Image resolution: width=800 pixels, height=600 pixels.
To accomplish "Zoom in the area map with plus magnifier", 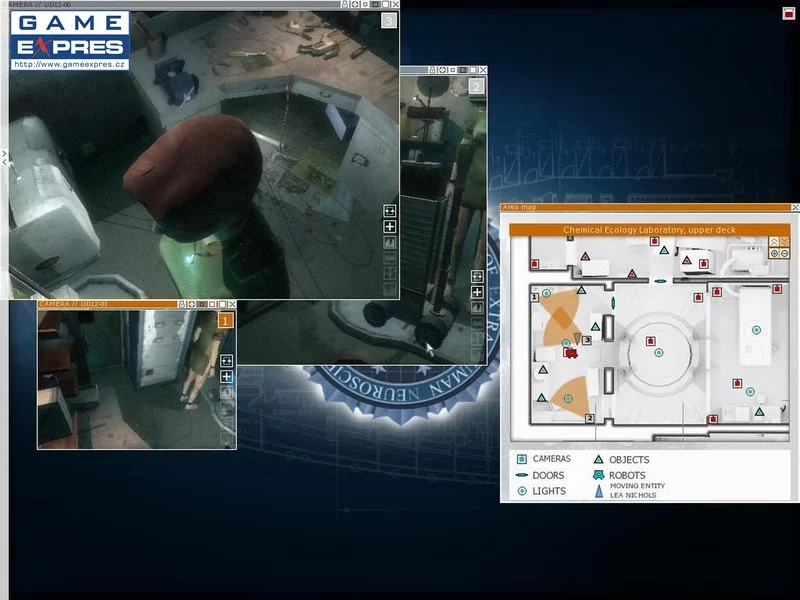I will (x=773, y=253).
